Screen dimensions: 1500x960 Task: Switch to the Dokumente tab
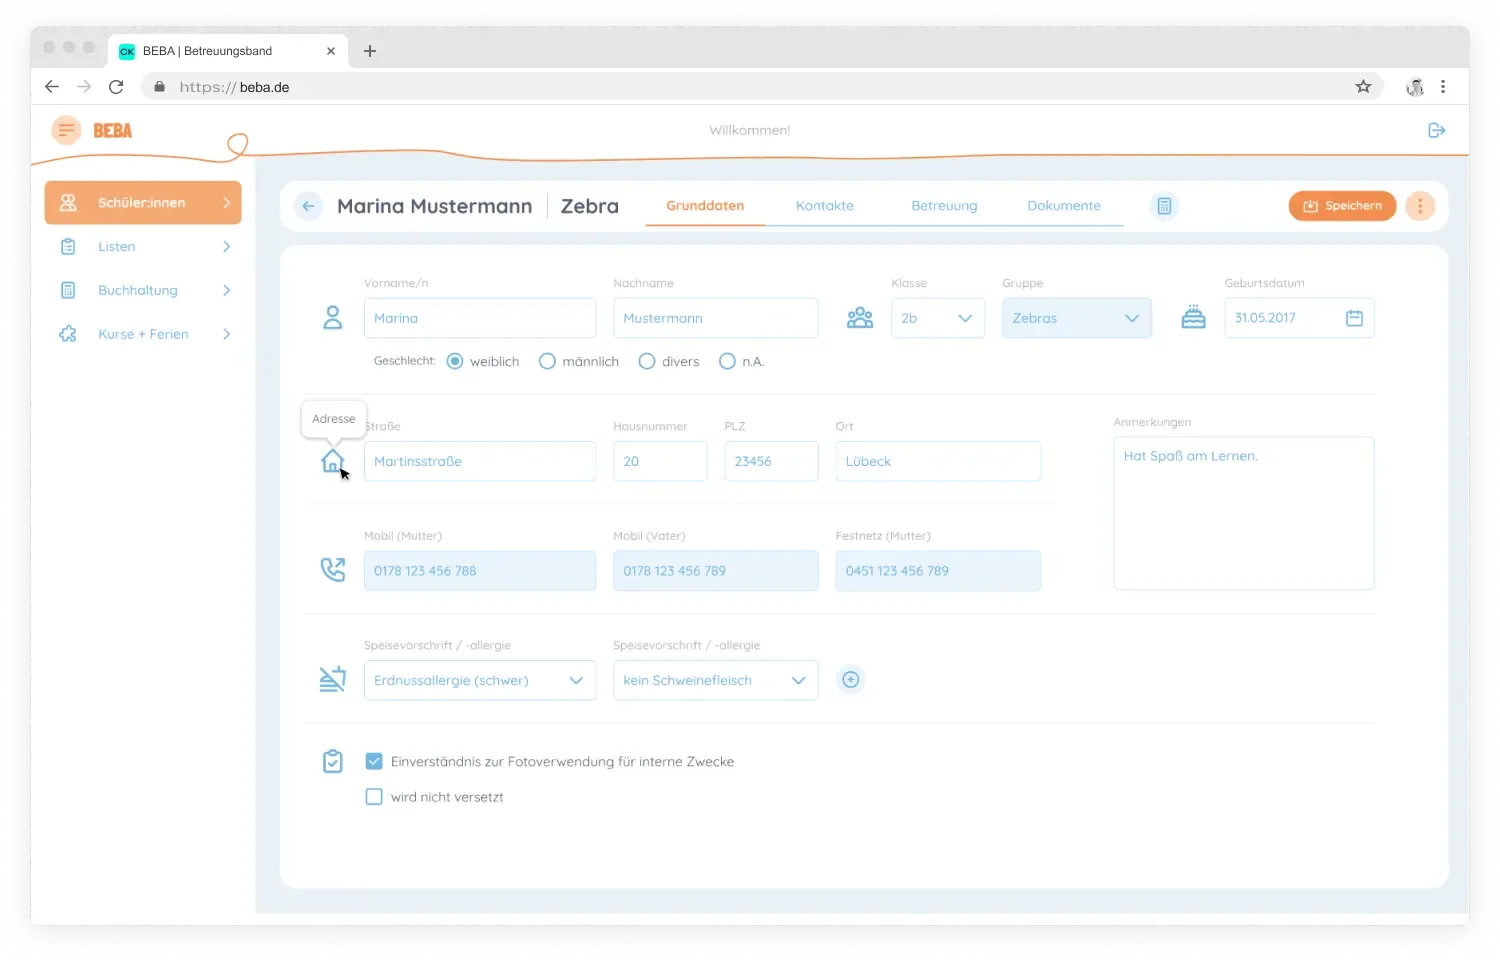pyautogui.click(x=1064, y=206)
